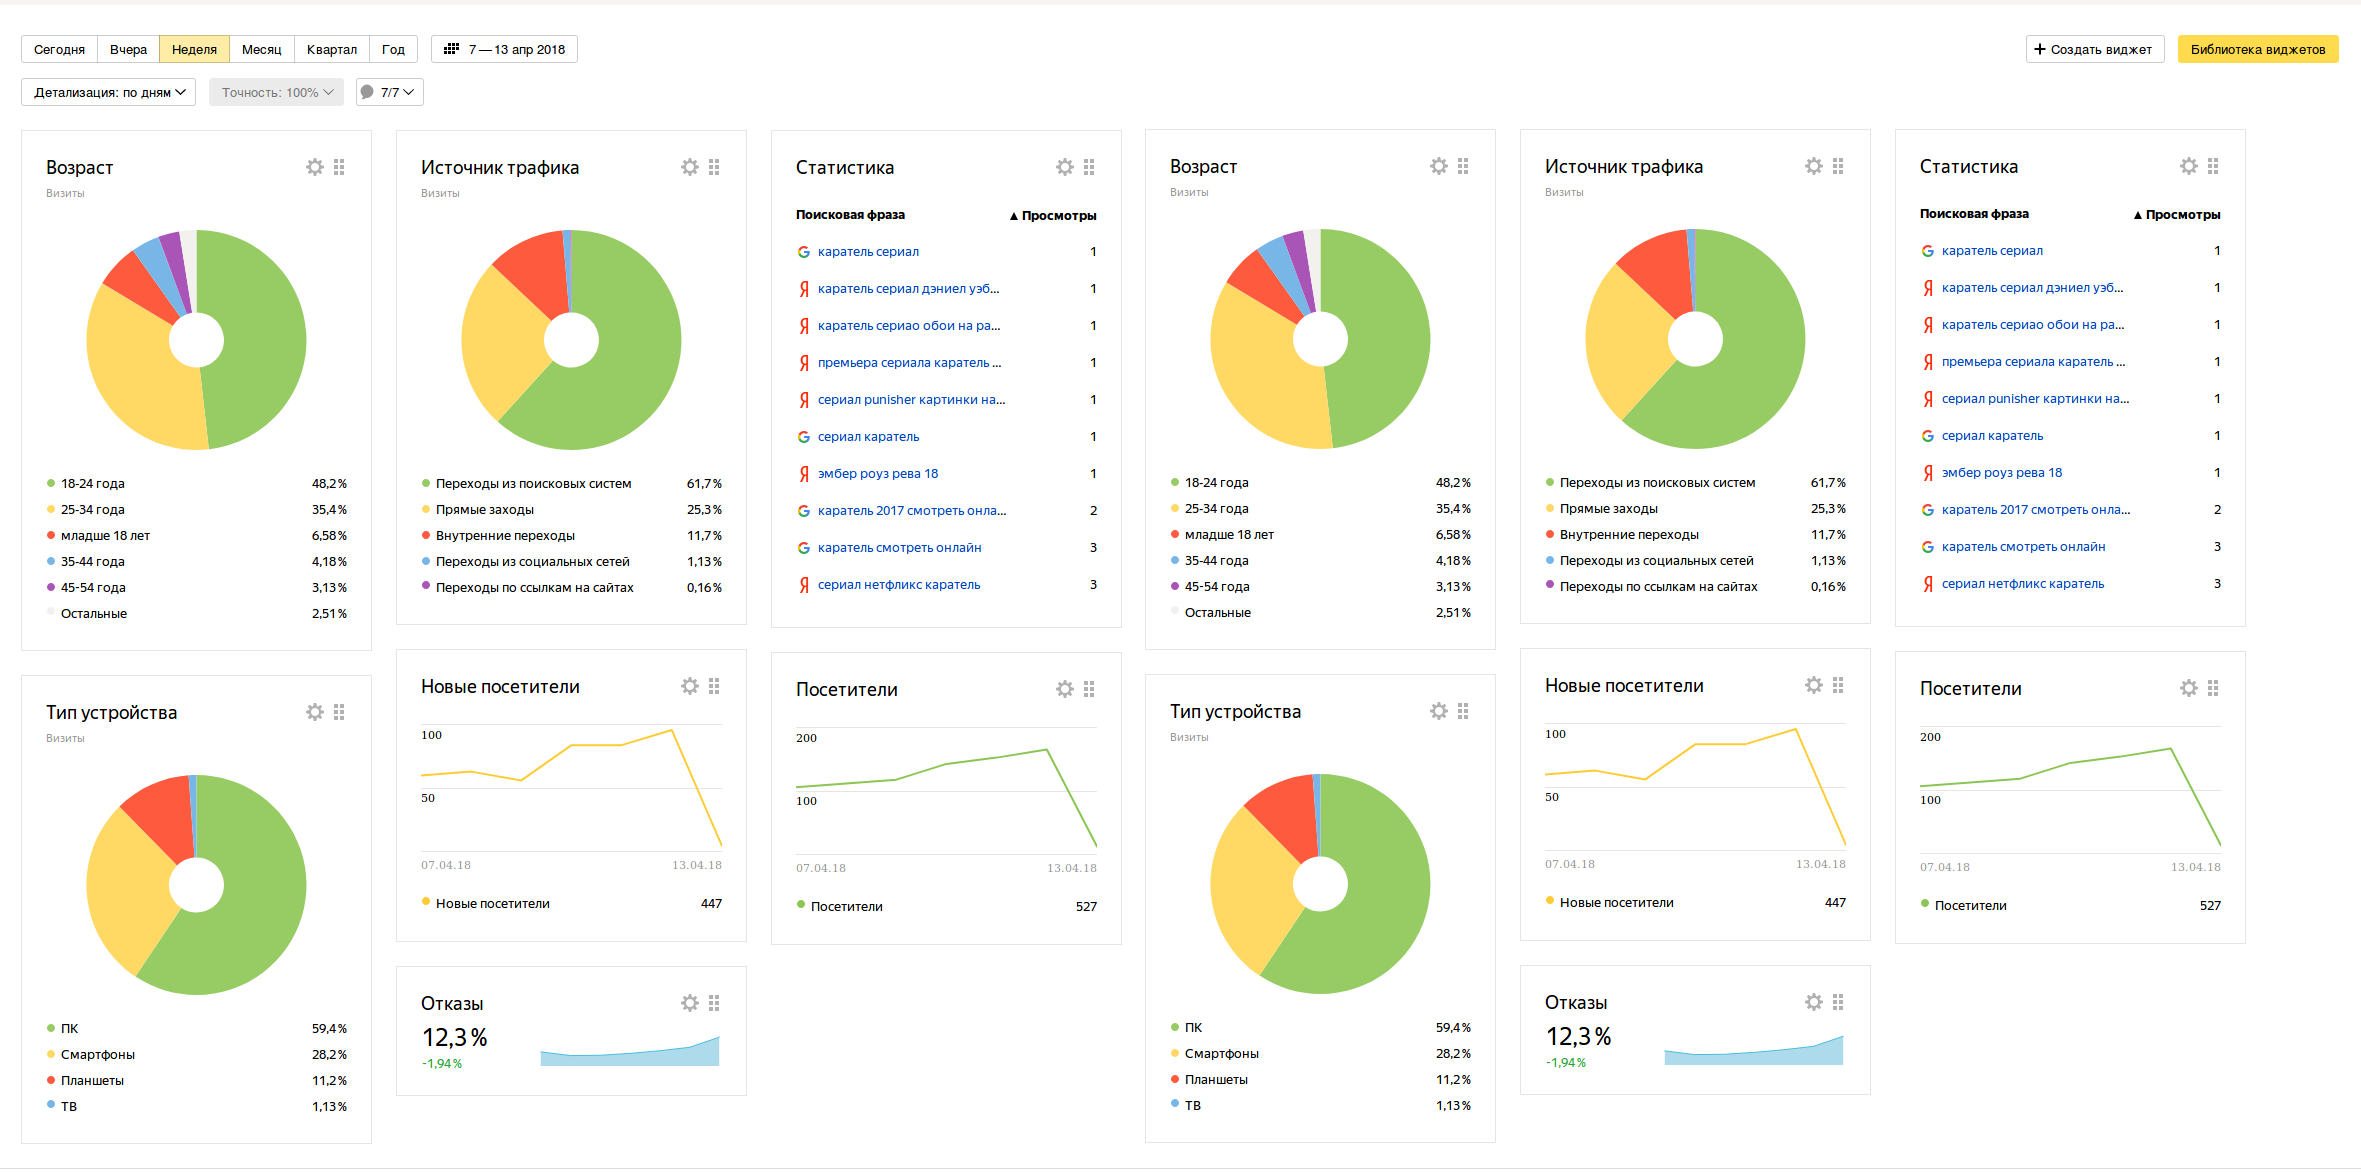Open the Точность: 100% dropdown
The width and height of the screenshot is (2361, 1173).
click(x=276, y=92)
